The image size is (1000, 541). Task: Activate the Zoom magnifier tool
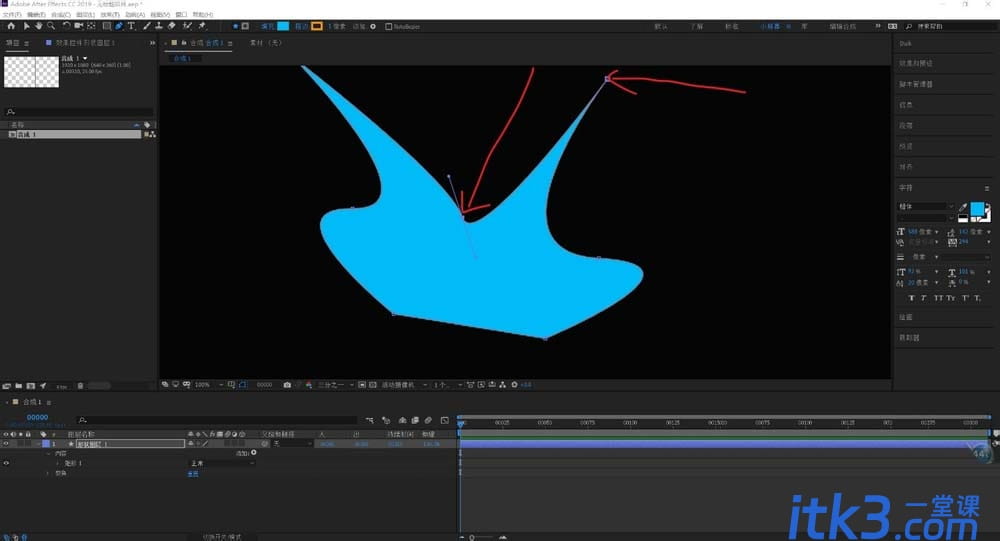pos(51,26)
